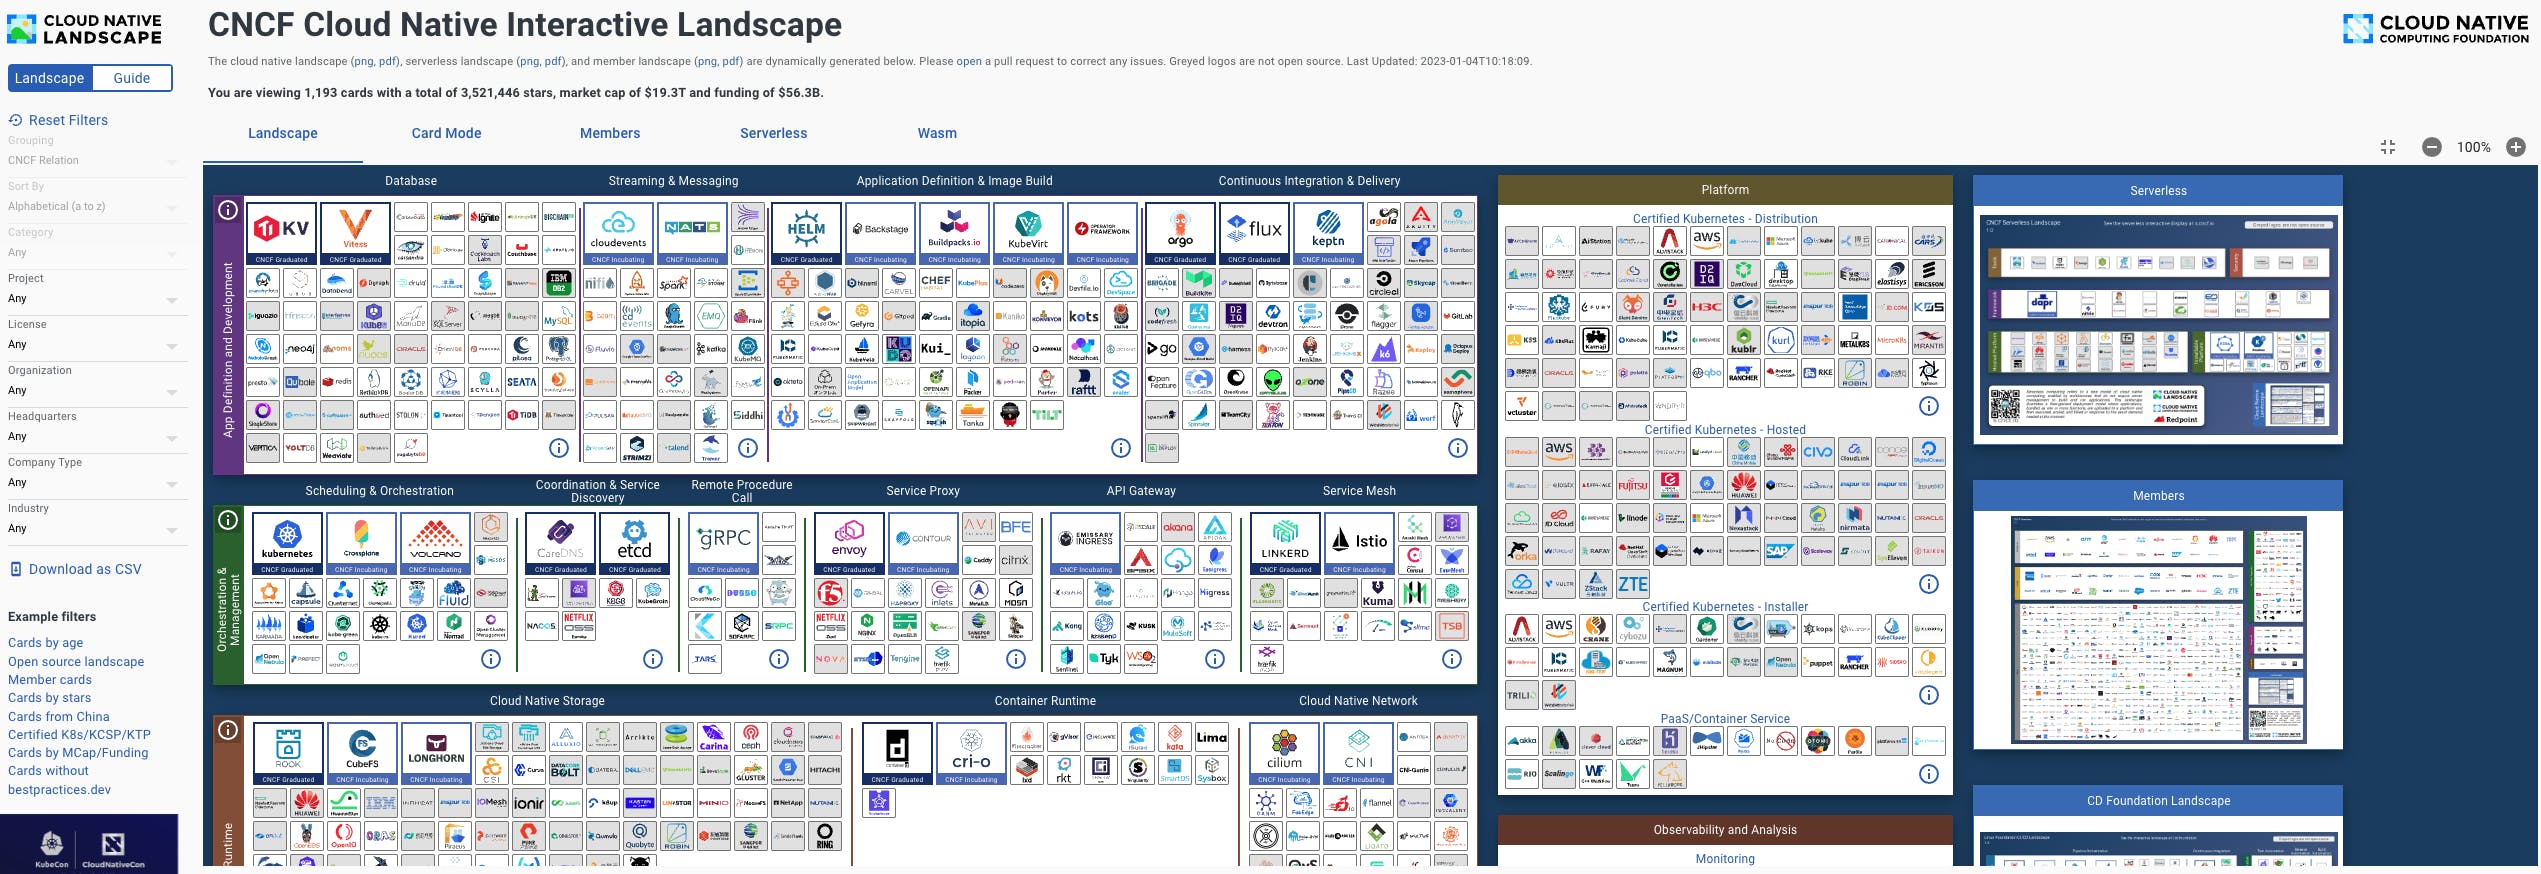
Task: Open the Flux project card
Action: (x=1254, y=234)
